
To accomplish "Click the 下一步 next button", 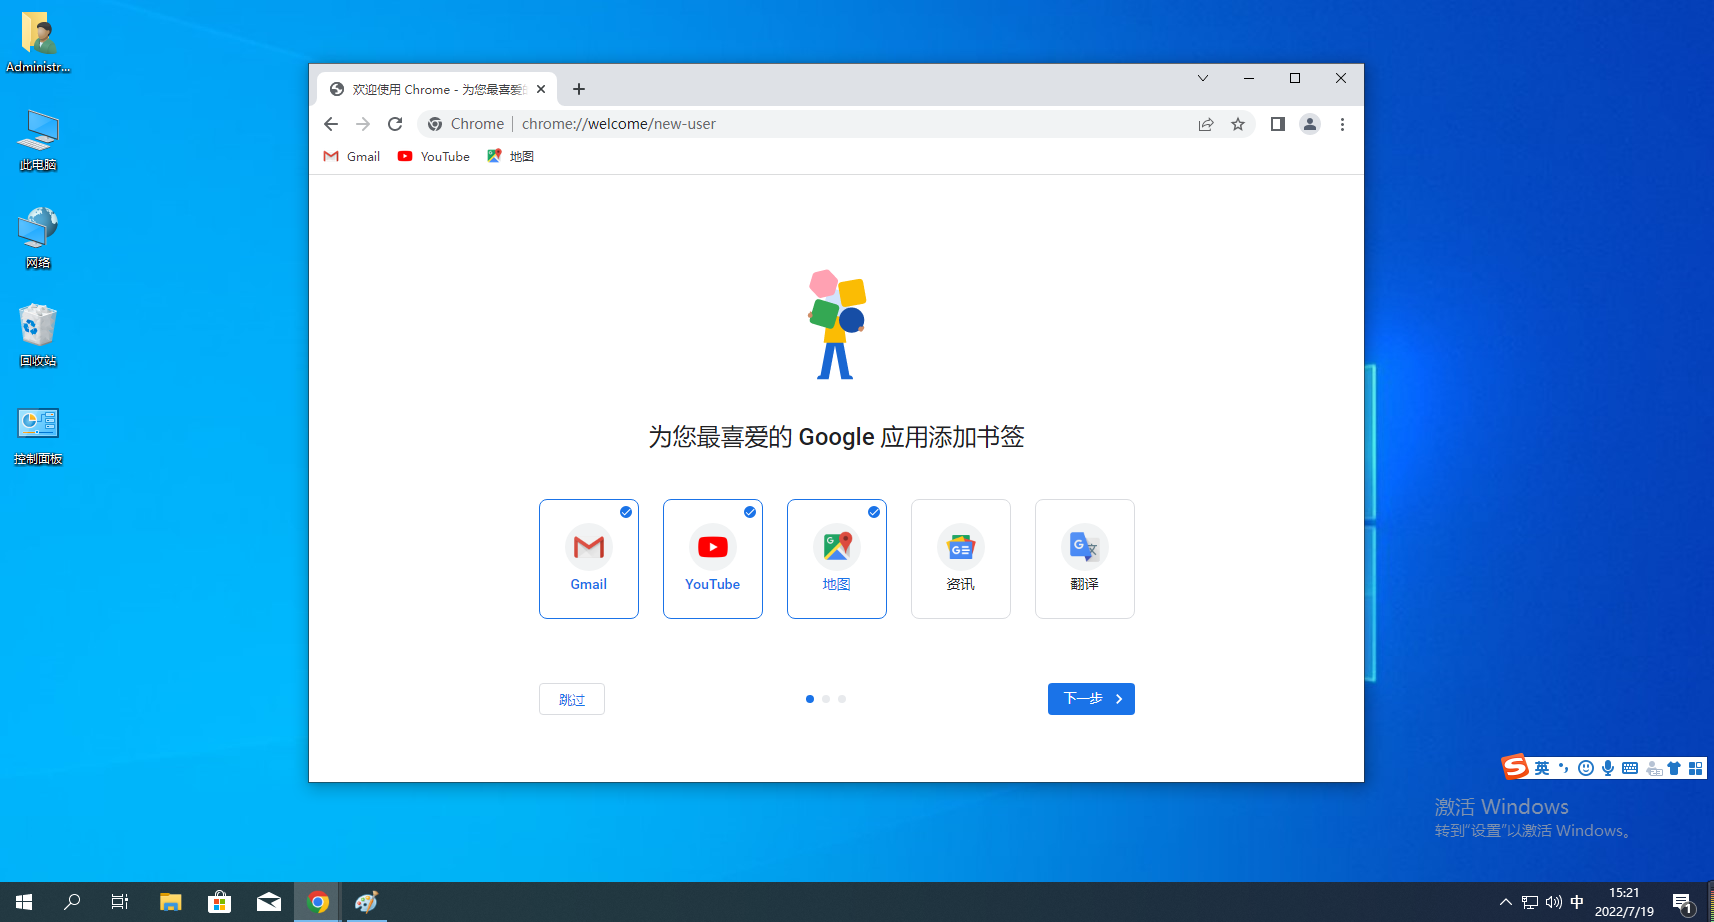I will pos(1091,699).
